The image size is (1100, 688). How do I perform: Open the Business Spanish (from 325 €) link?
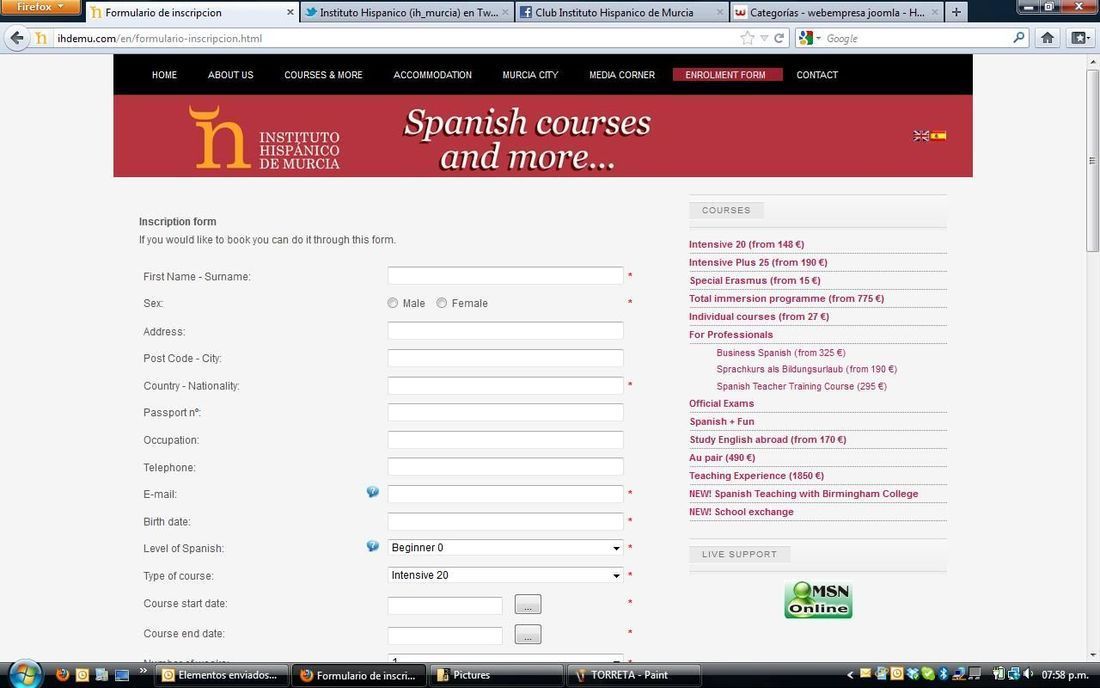(781, 353)
